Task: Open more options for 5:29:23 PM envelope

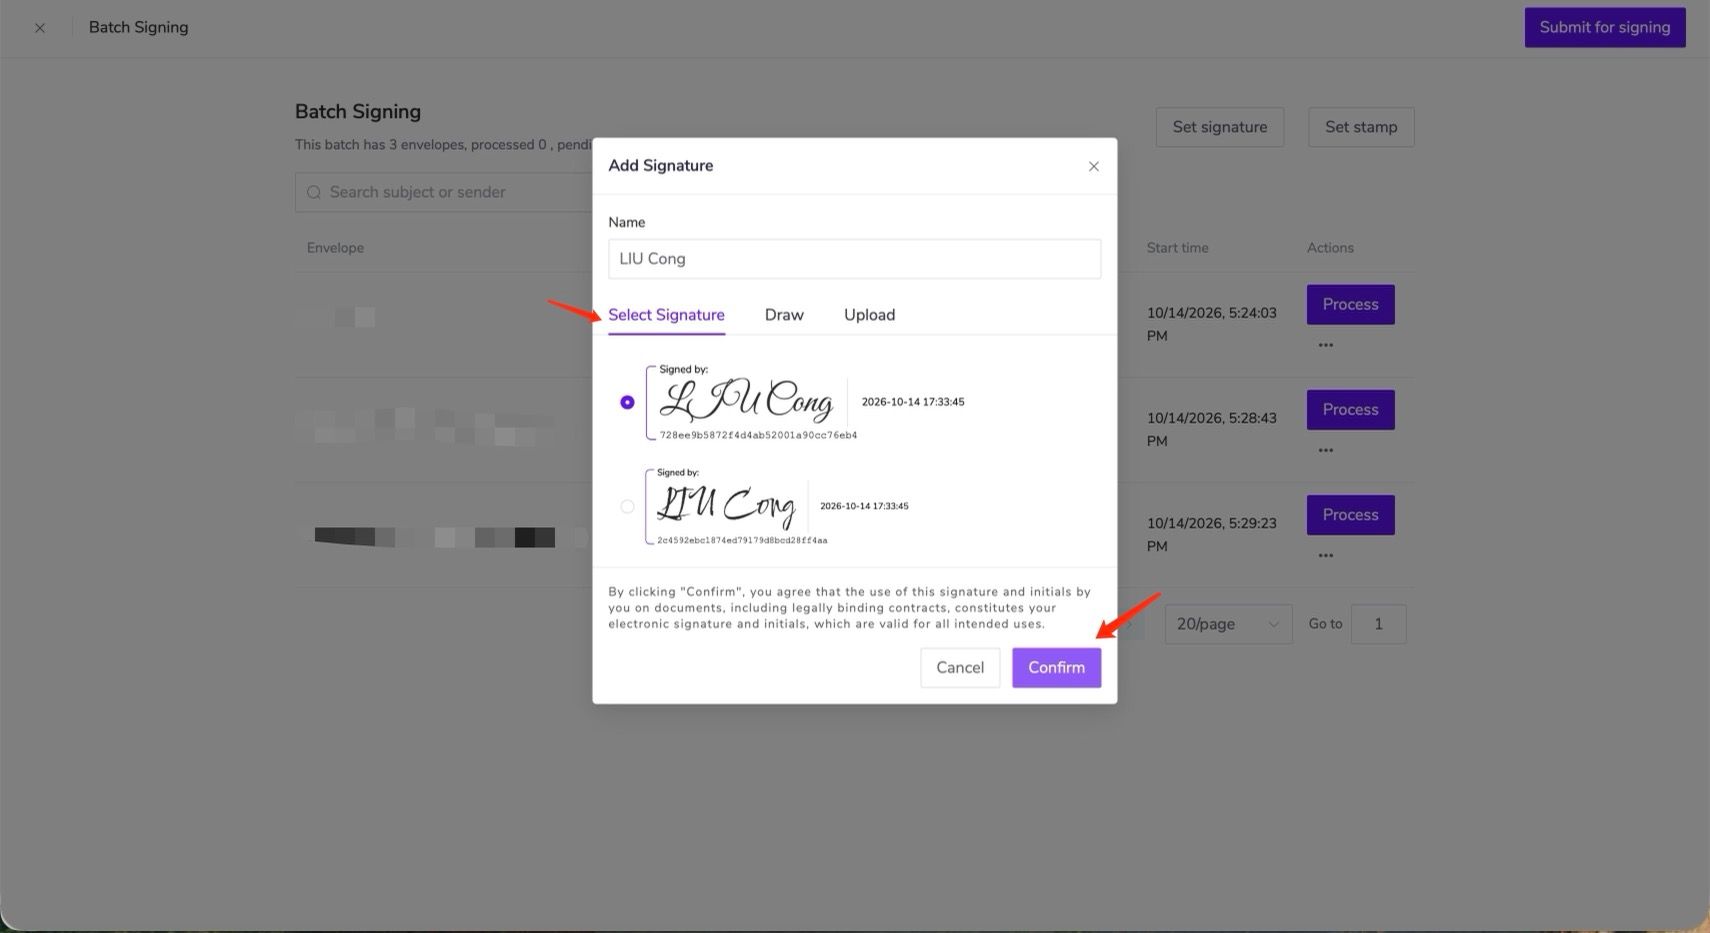Action: (1325, 555)
